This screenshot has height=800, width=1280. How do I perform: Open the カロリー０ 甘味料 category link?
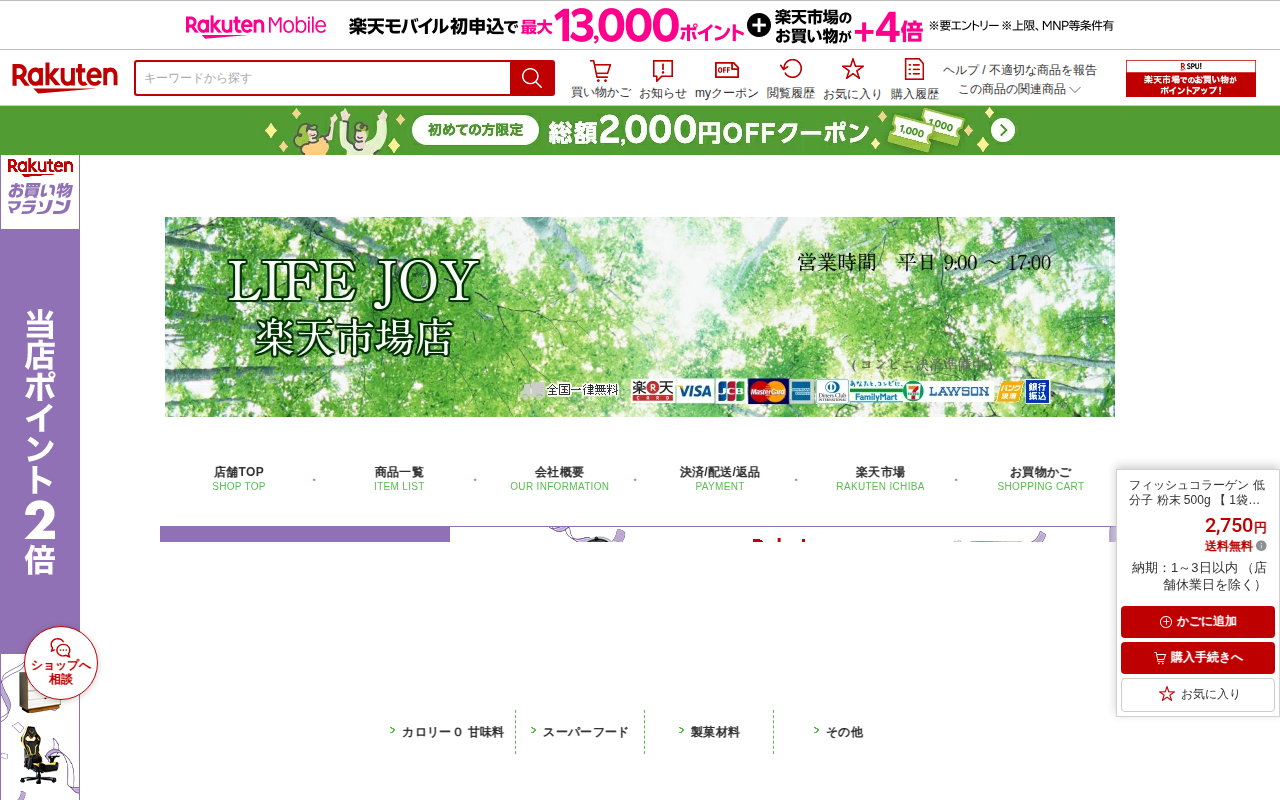click(452, 732)
